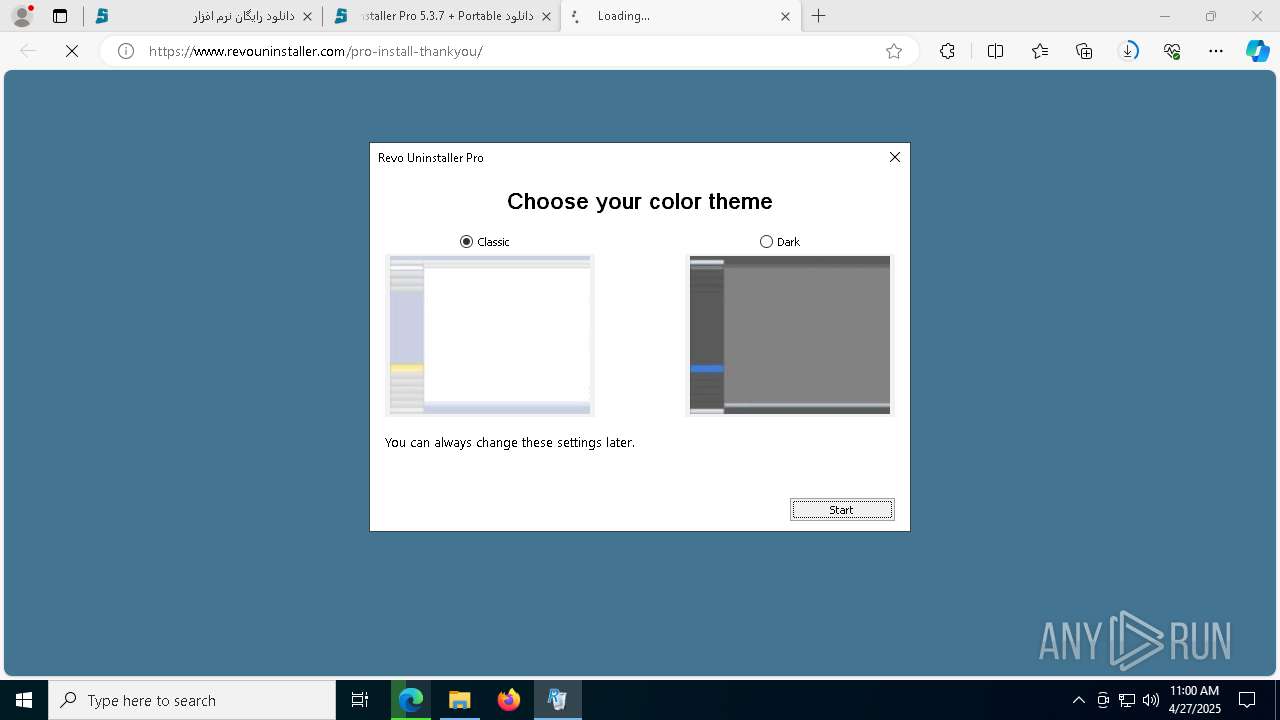Add this page to favorites star
The image size is (1280, 720).
click(x=894, y=51)
